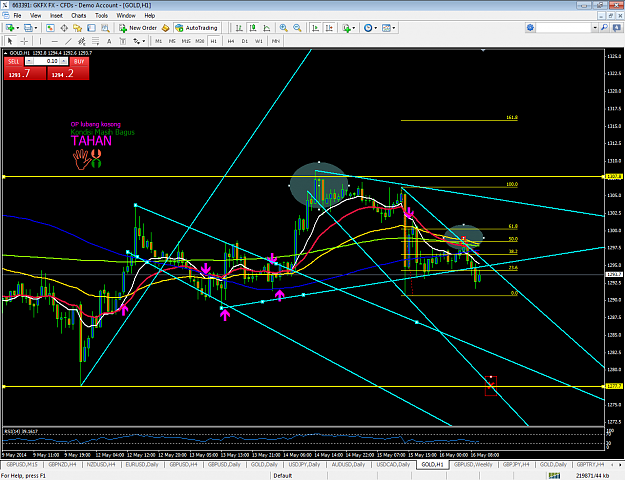Open a new chart with the plus icon
The image size is (625, 480).
[x=9, y=28]
